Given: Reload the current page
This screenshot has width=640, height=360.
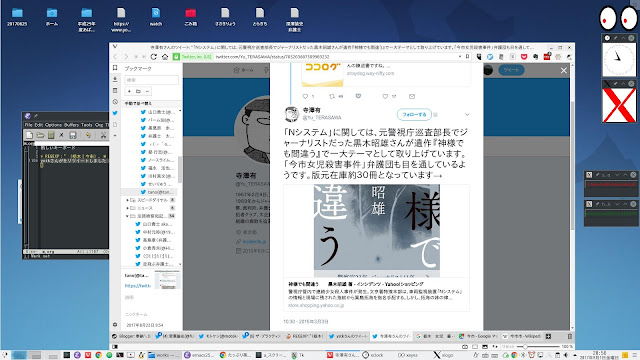Looking at the screenshot, I should pos(153,57).
